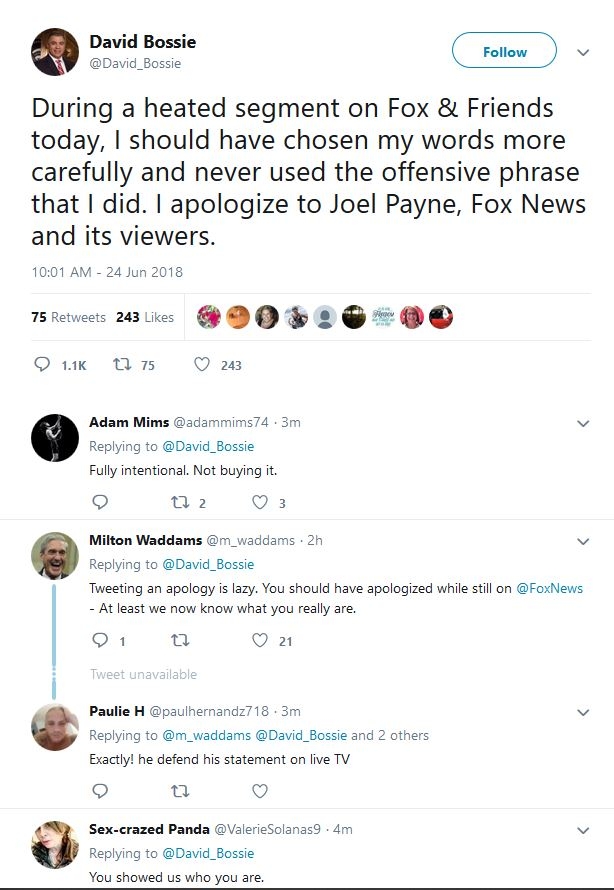This screenshot has width=614, height=890.
Task: Like Adam Mims' reply
Action: (x=259, y=502)
